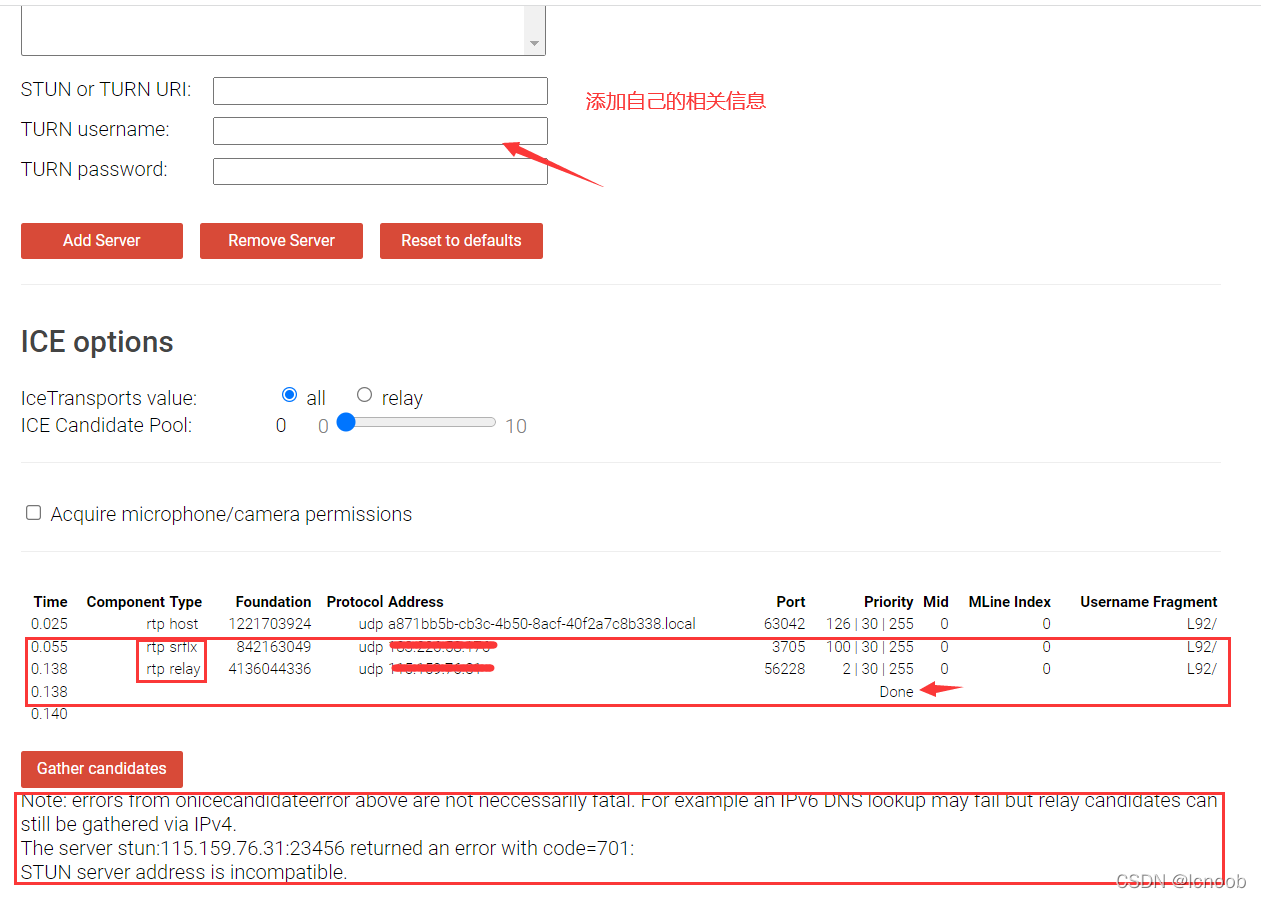Click the rtp host candidate row
Screen dimensions: 1261x898
[172, 624]
